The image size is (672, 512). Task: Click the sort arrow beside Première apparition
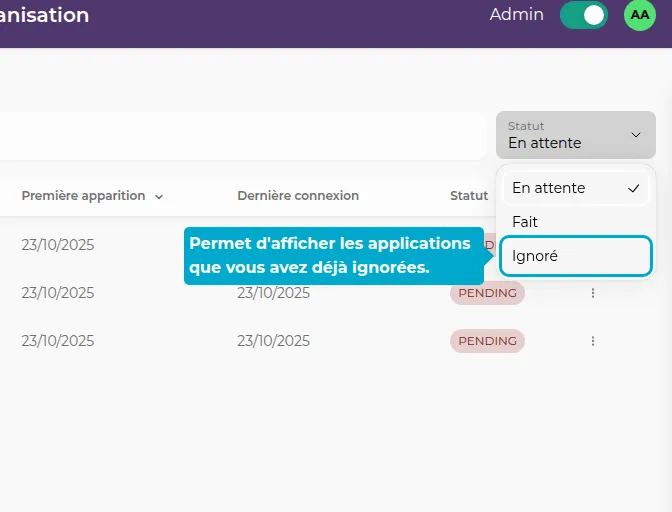coord(159,197)
